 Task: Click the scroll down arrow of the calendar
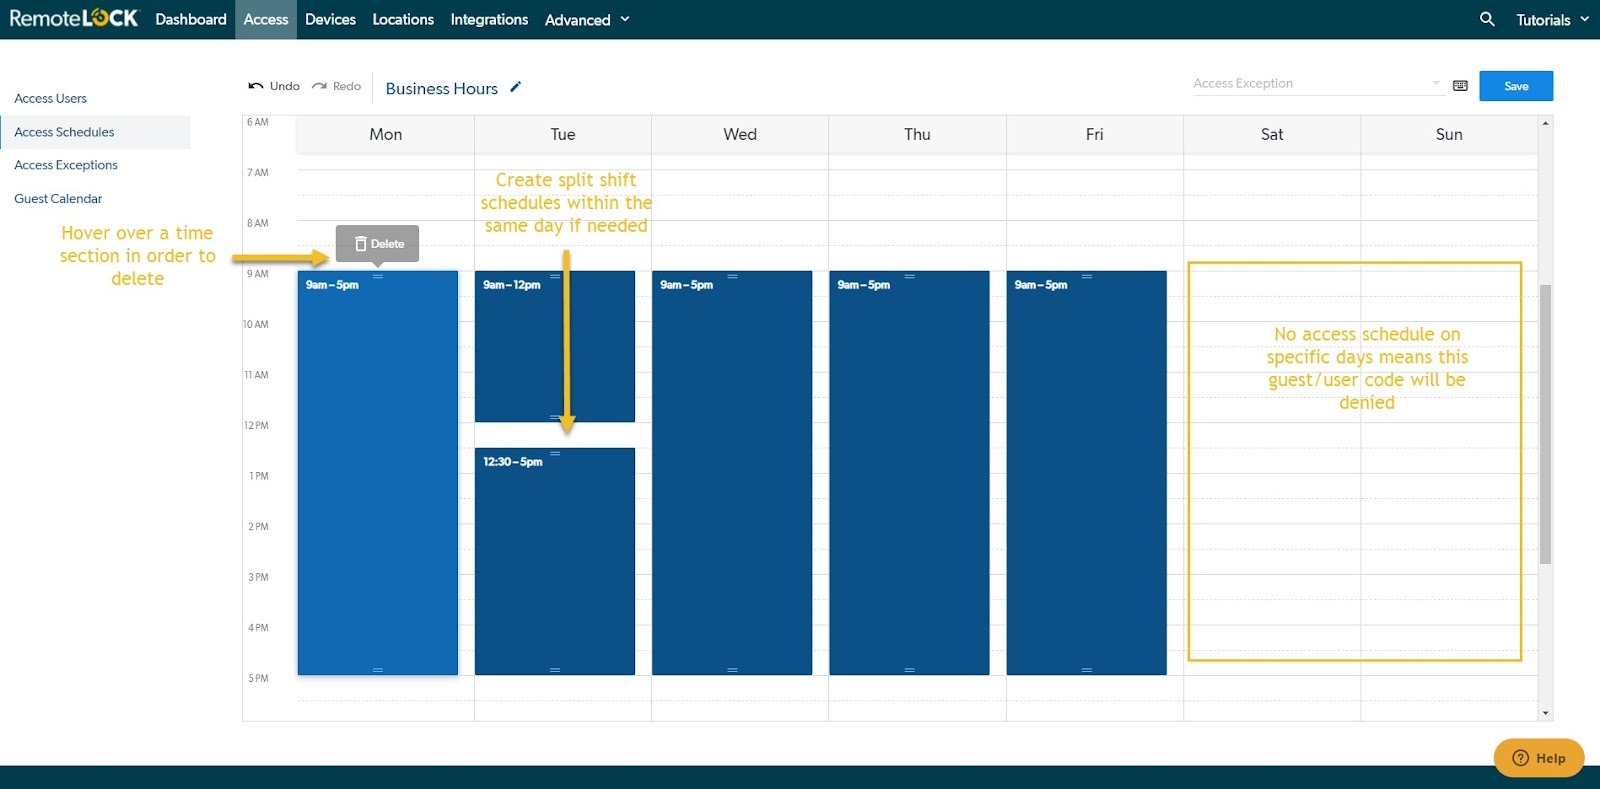1545,713
